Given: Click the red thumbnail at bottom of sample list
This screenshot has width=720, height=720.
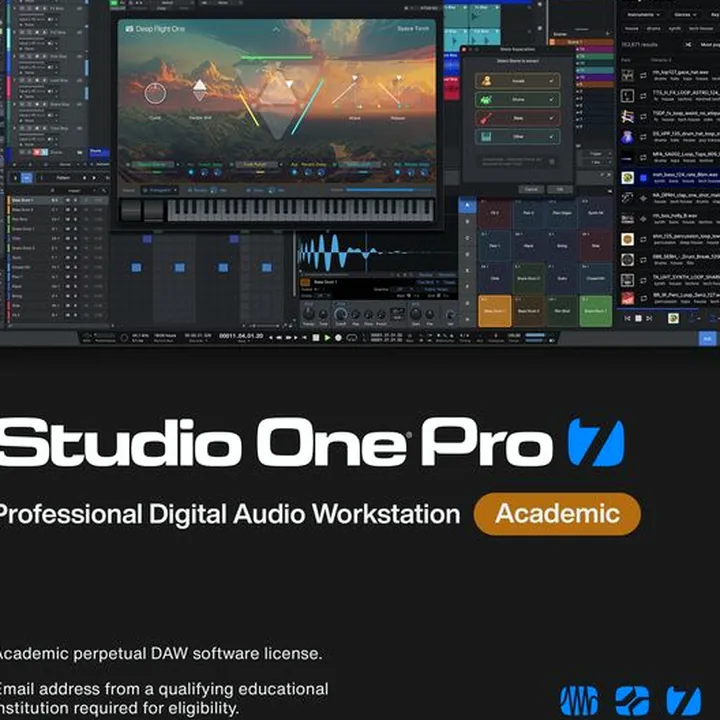Looking at the screenshot, I should click(627, 298).
